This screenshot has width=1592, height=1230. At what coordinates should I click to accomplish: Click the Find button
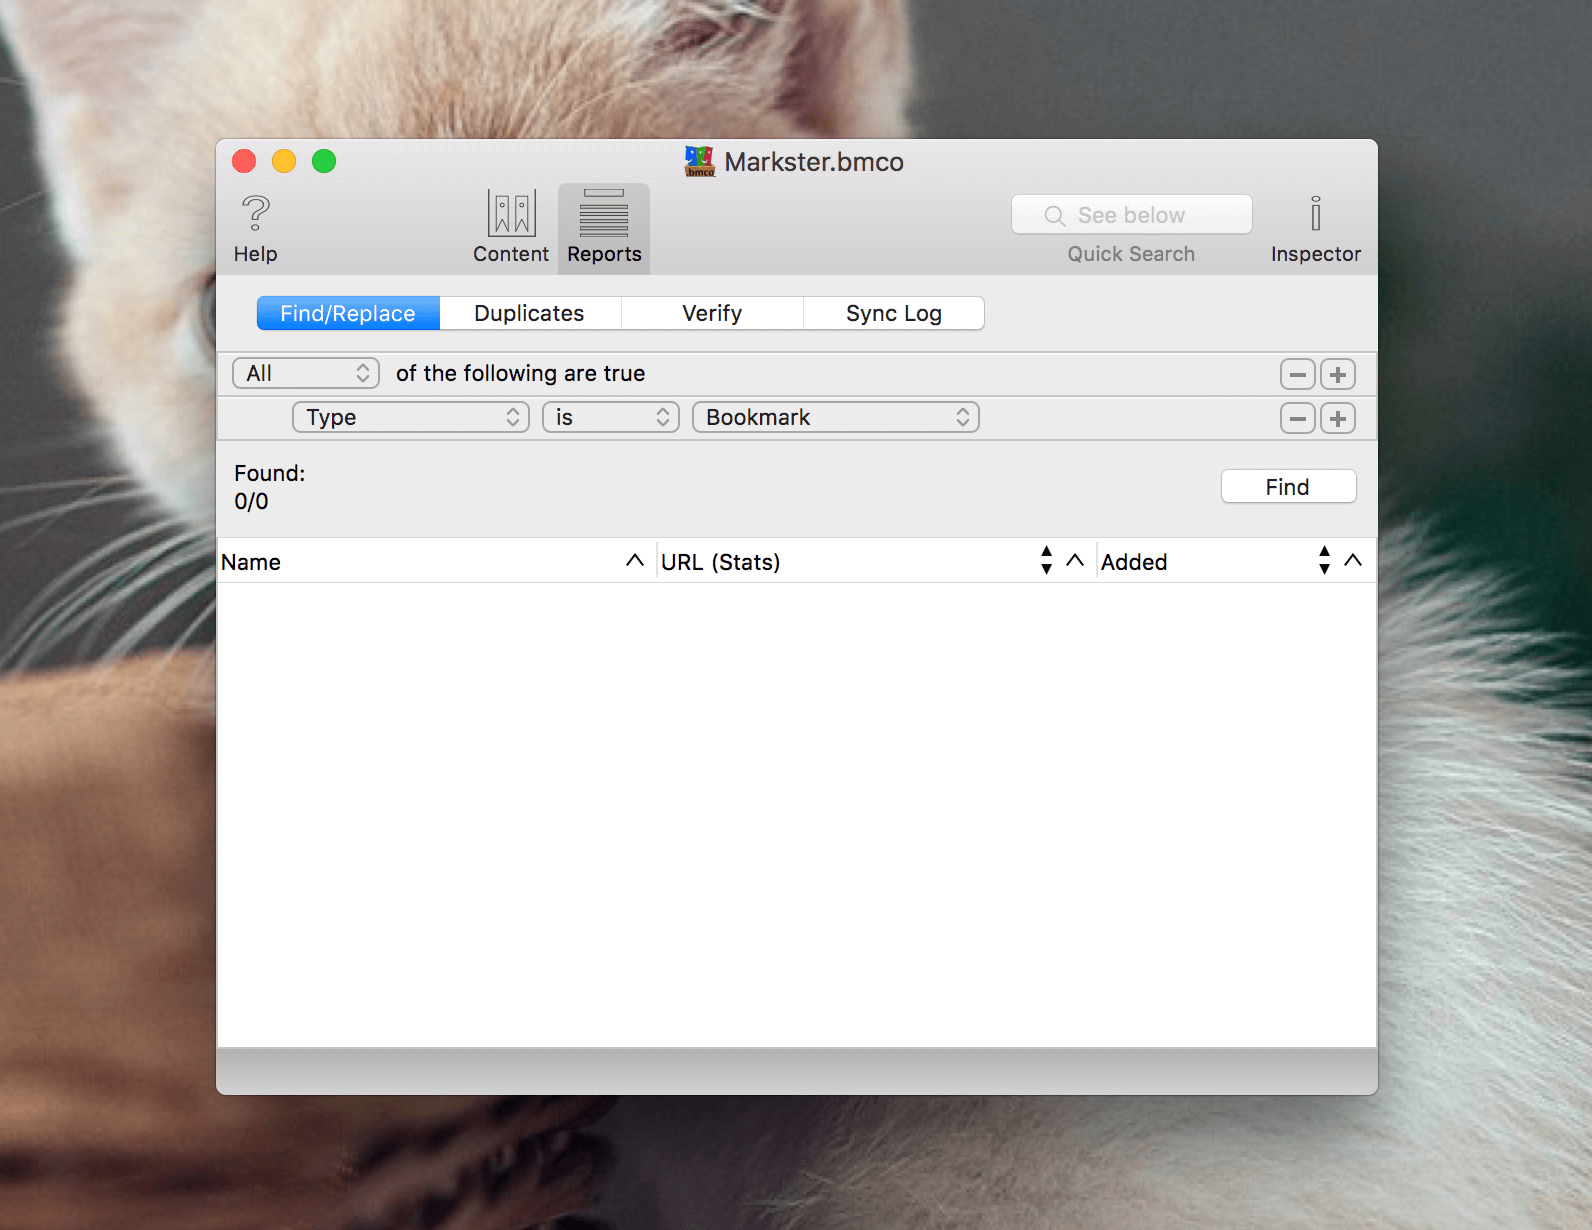1288,487
